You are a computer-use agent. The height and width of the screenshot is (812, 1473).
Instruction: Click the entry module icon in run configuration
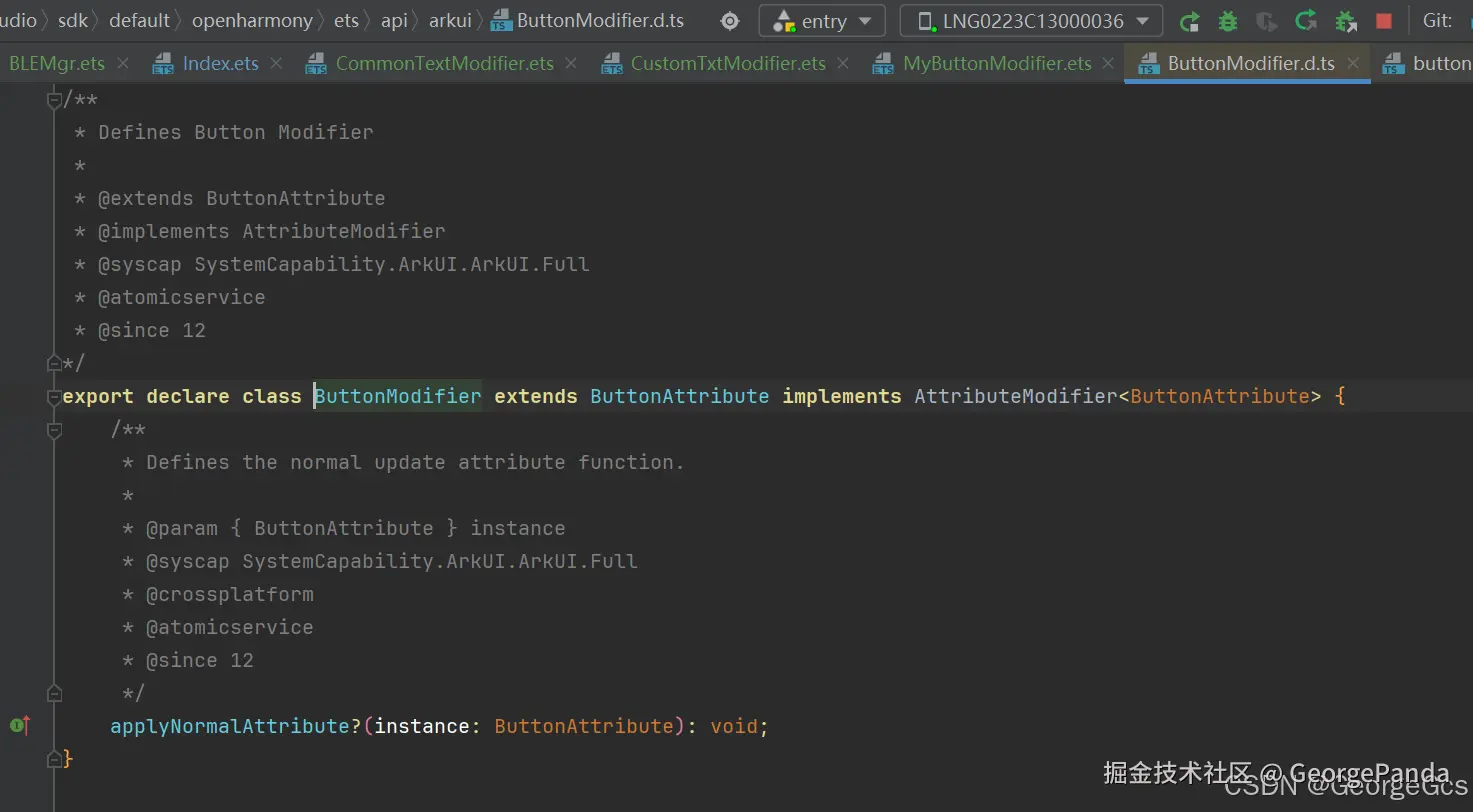pos(785,21)
